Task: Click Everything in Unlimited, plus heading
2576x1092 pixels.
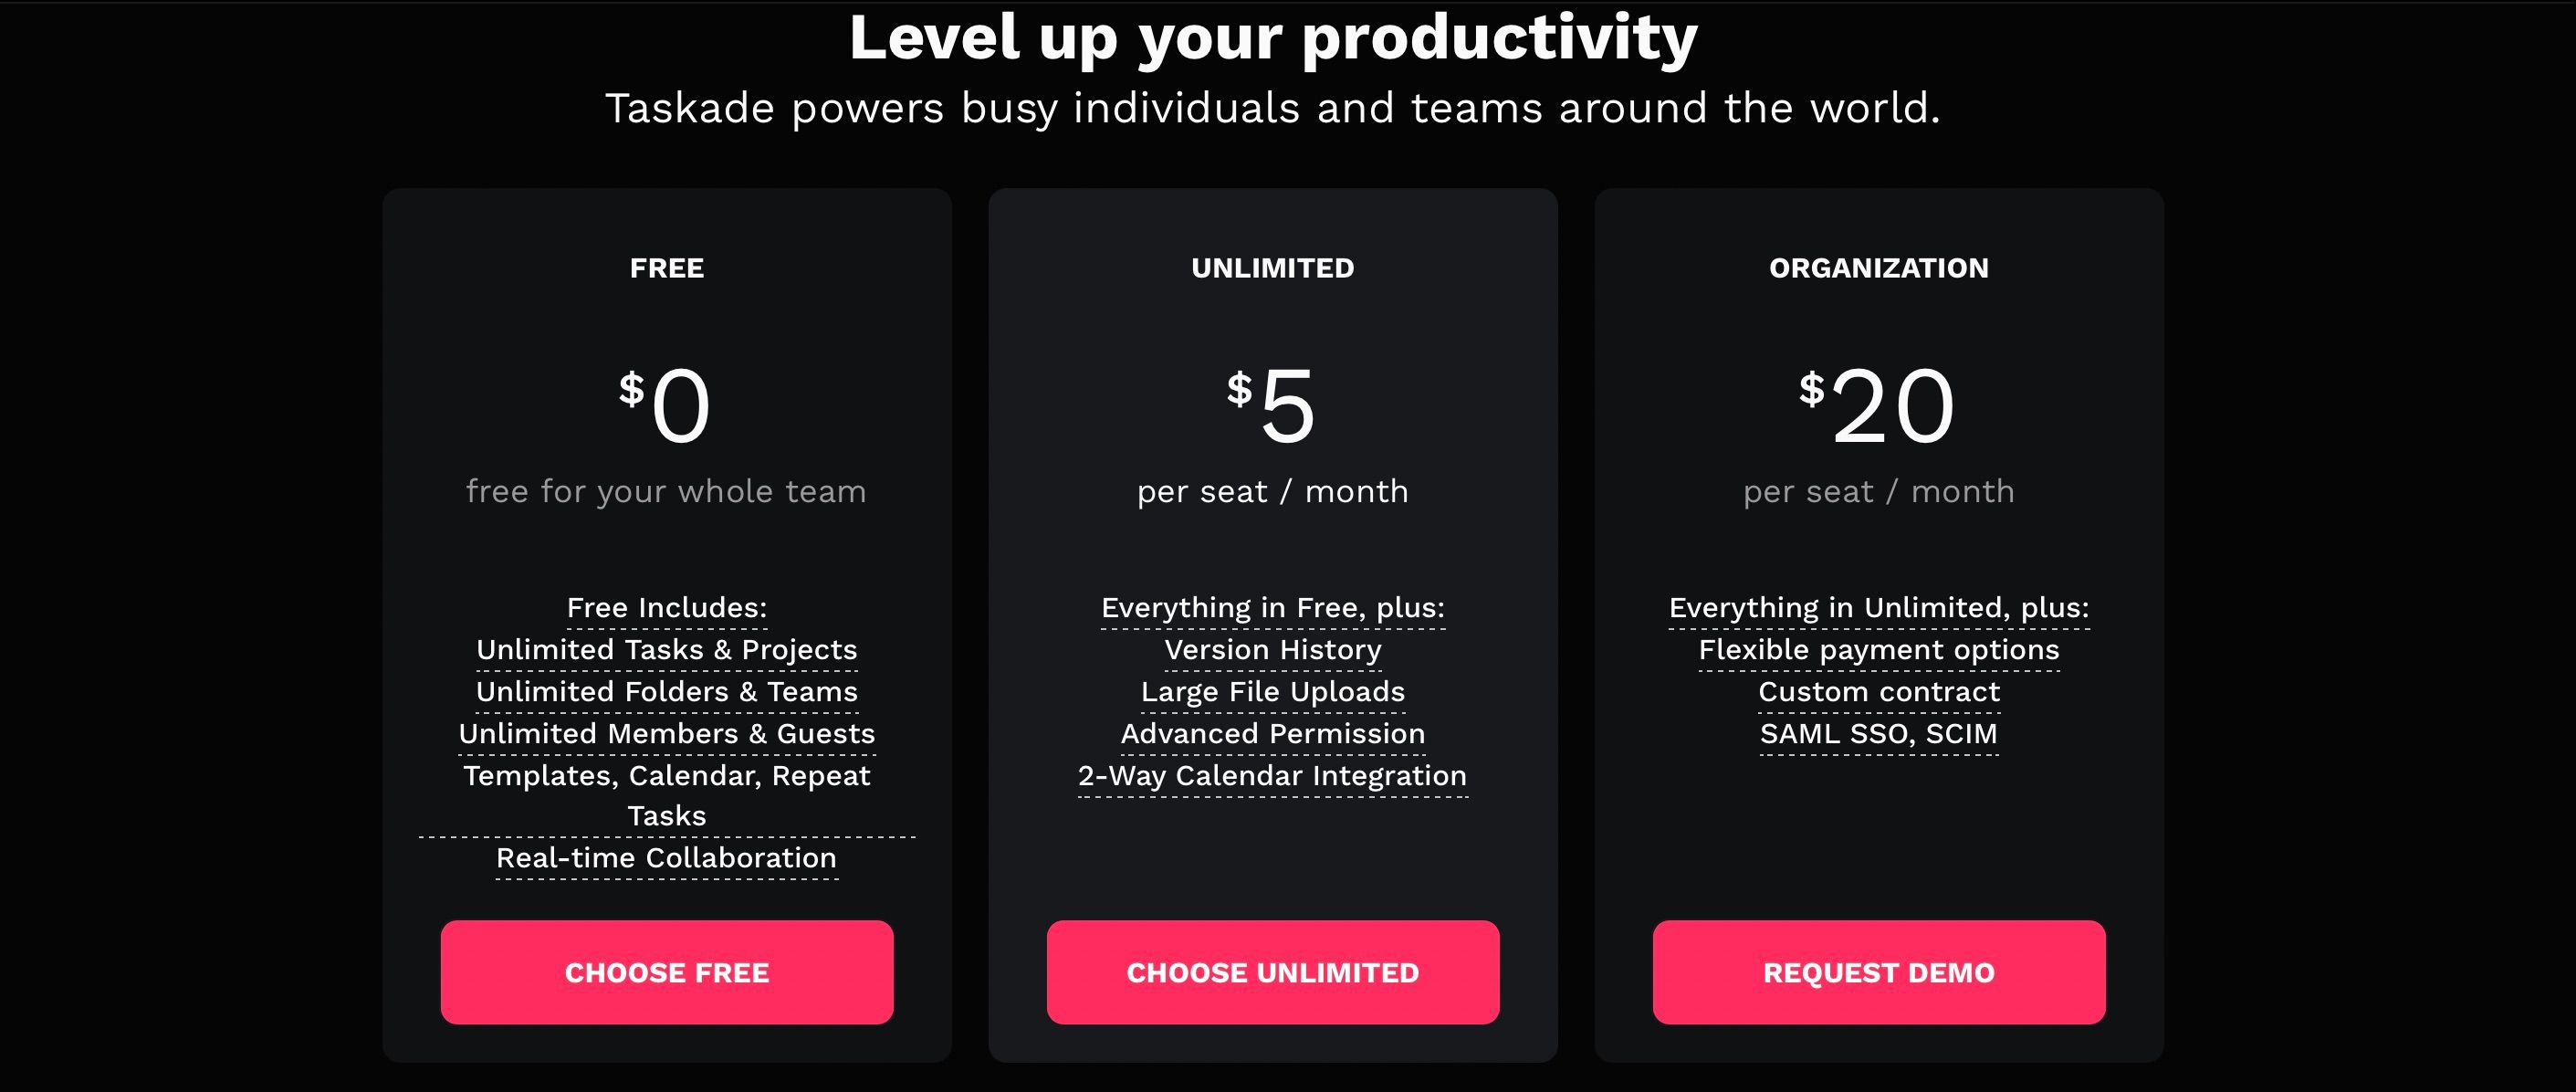Action: coord(1879,608)
